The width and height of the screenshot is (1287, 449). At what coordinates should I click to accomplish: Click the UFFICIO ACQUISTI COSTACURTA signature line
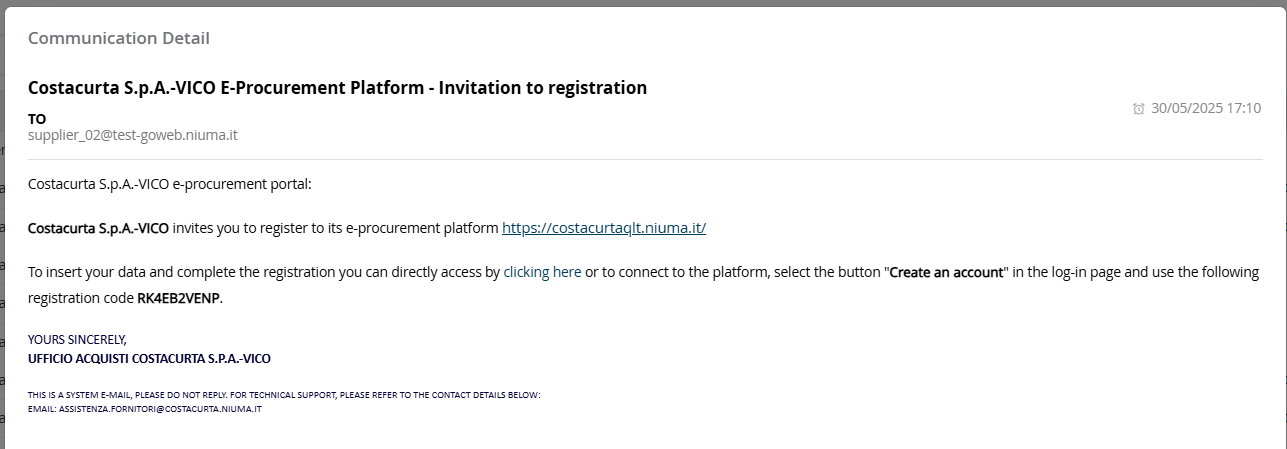149,357
